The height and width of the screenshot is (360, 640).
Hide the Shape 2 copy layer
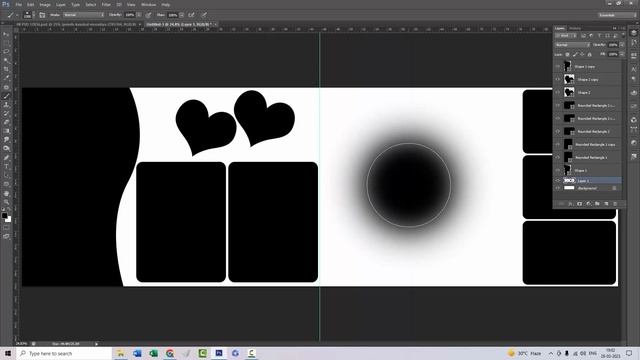click(558, 79)
